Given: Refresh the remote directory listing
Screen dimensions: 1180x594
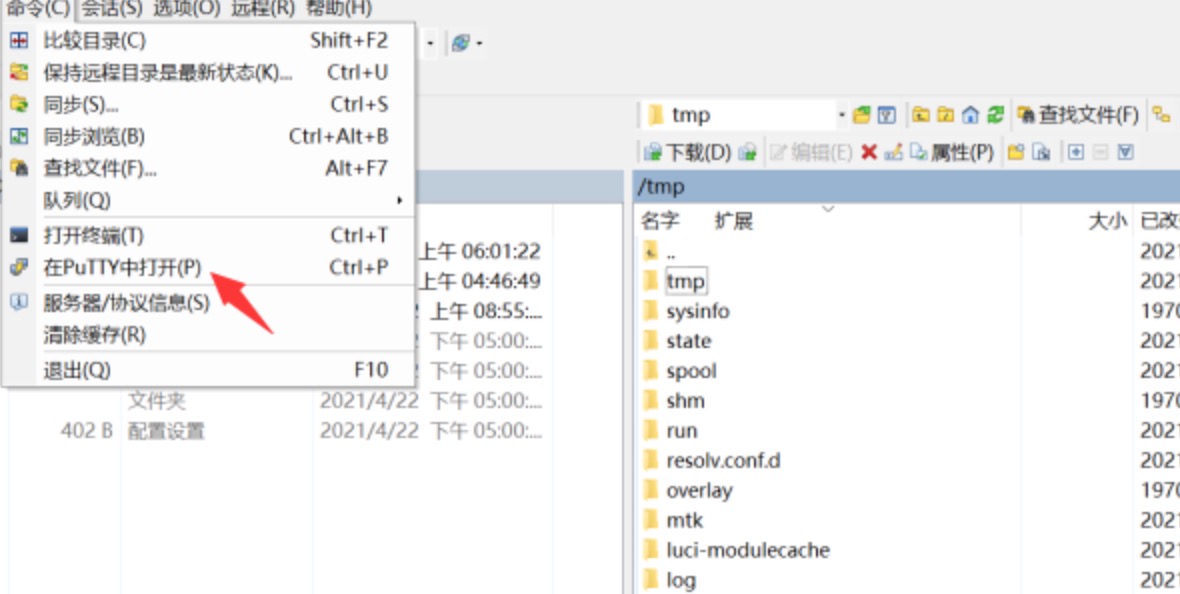Looking at the screenshot, I should point(995,115).
